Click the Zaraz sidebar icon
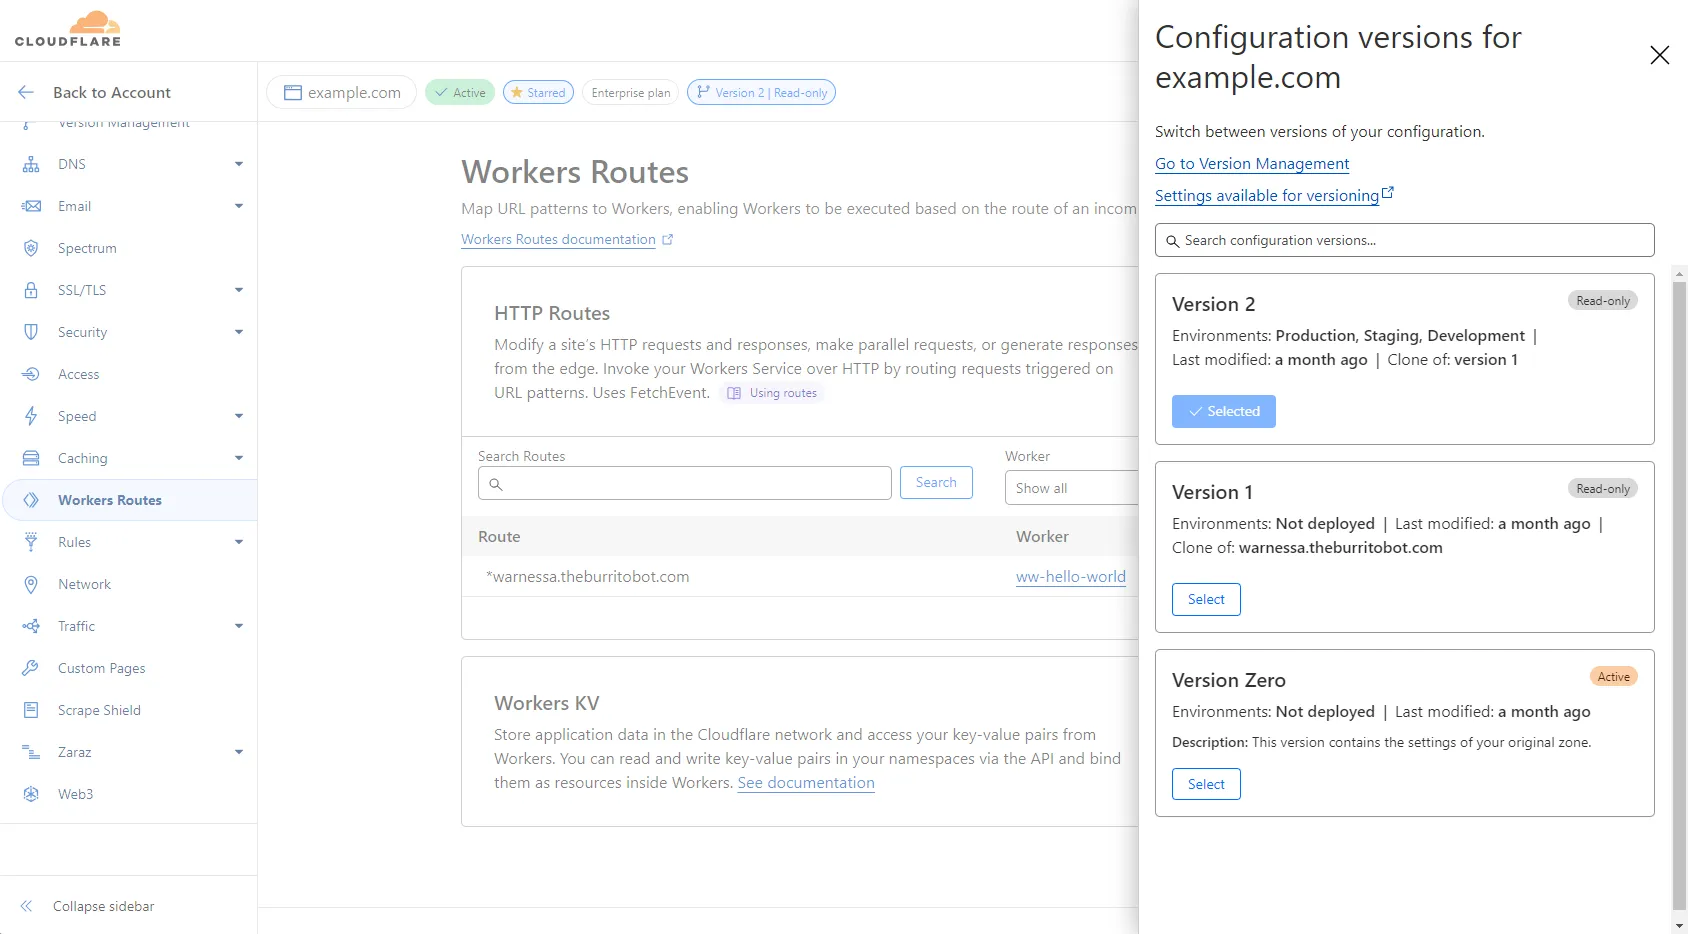1688x934 pixels. [x=31, y=752]
